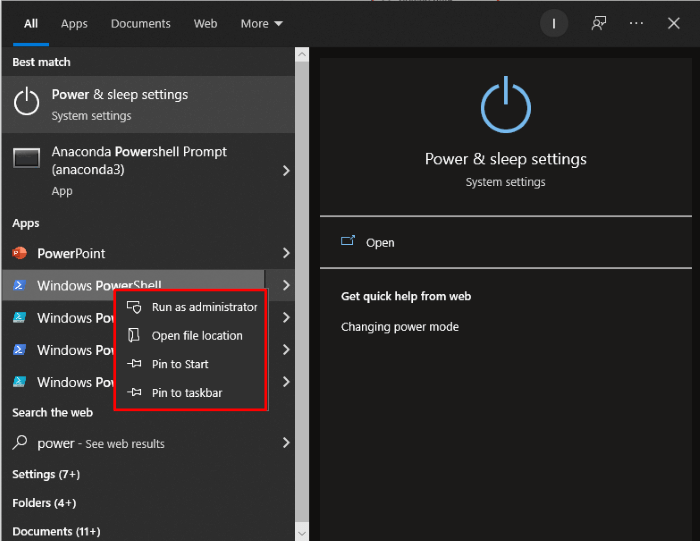Click the Open launch icon in preview pane

(348, 241)
